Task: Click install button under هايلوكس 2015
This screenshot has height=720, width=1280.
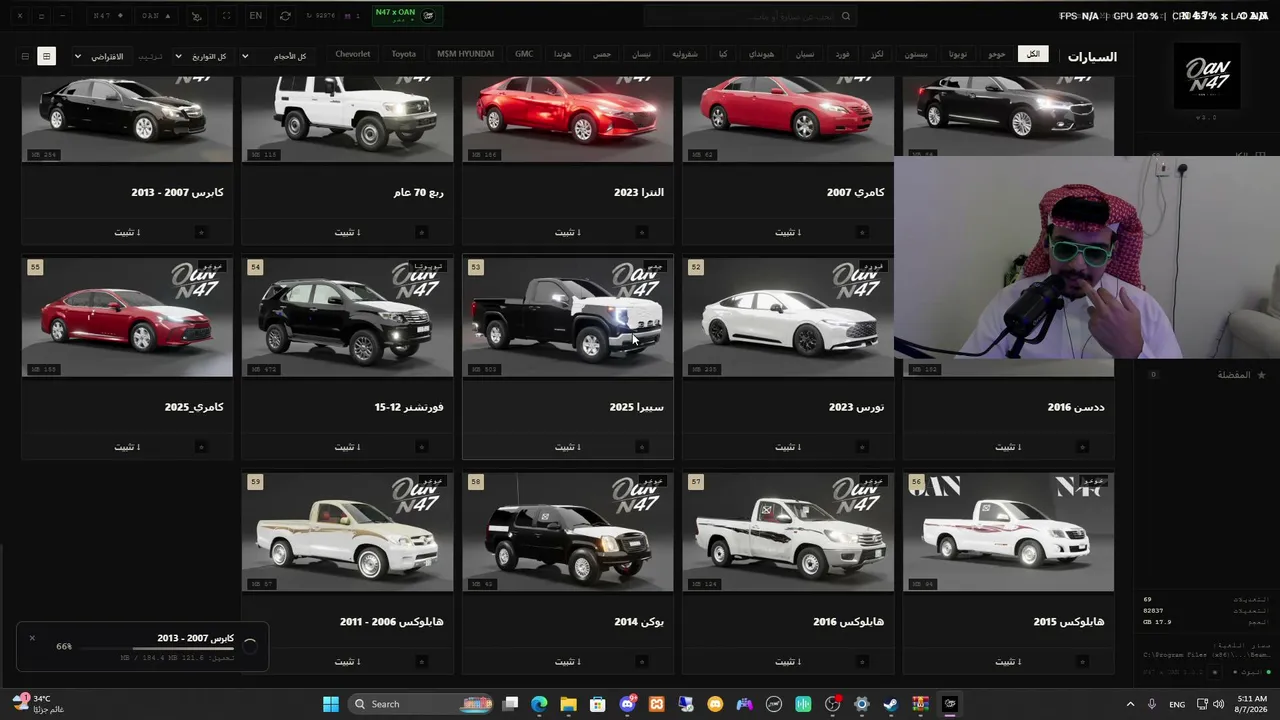Action: (x=1008, y=661)
